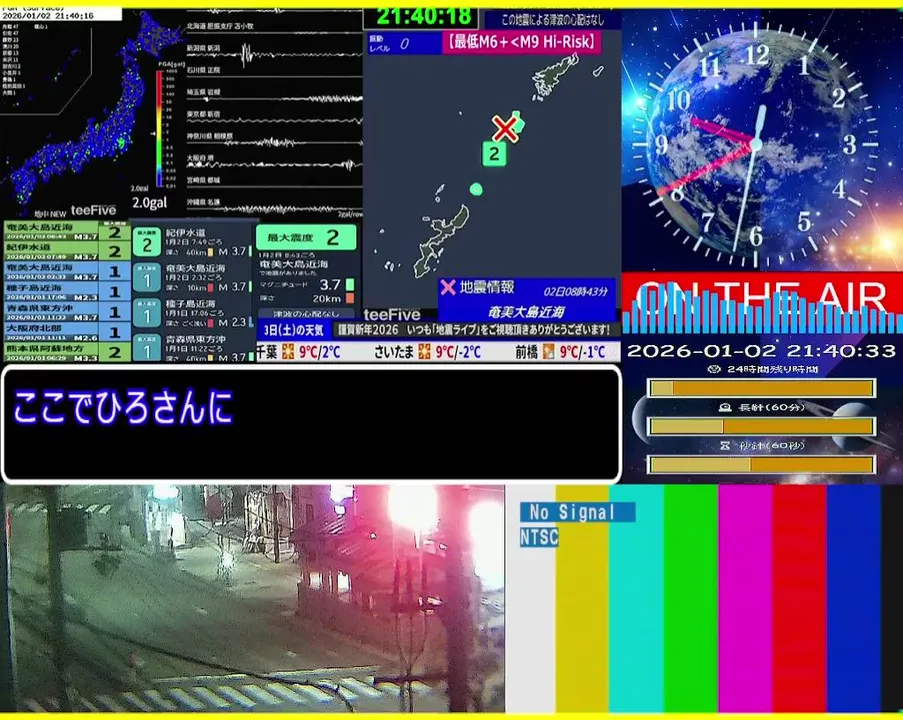Click the この地震による津波の心配はなし notice
Image resolution: width=903 pixels, height=720 pixels.
coord(553,20)
